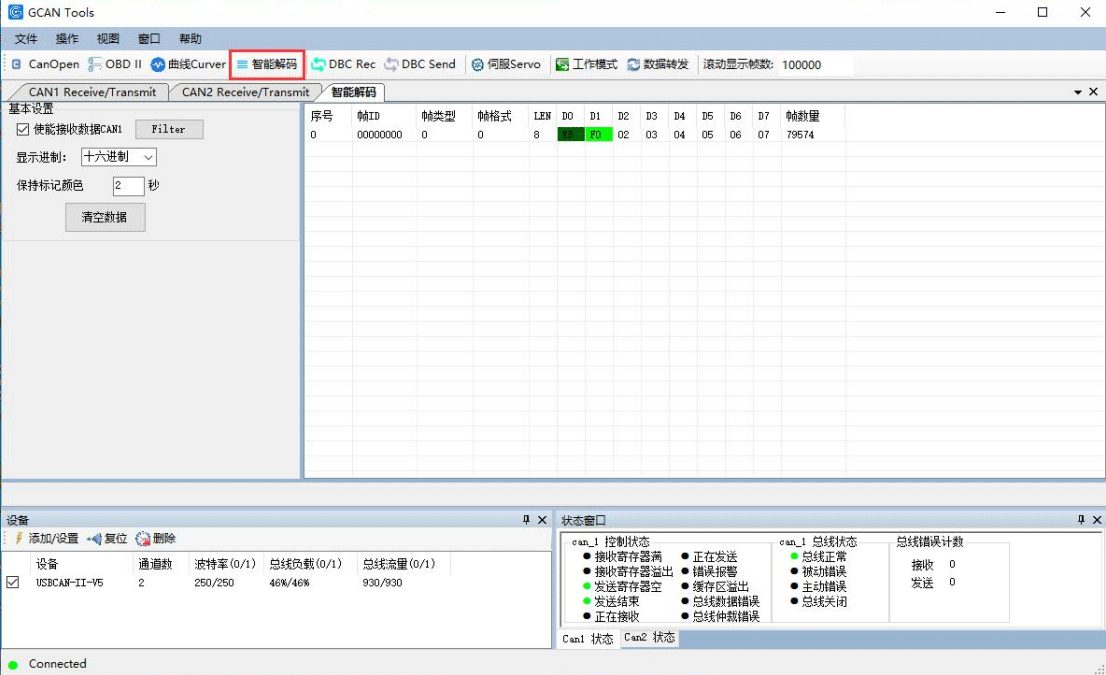Image resolution: width=1106 pixels, height=675 pixels.
Task: Open the tab list dropdown arrow
Action: point(1078,92)
